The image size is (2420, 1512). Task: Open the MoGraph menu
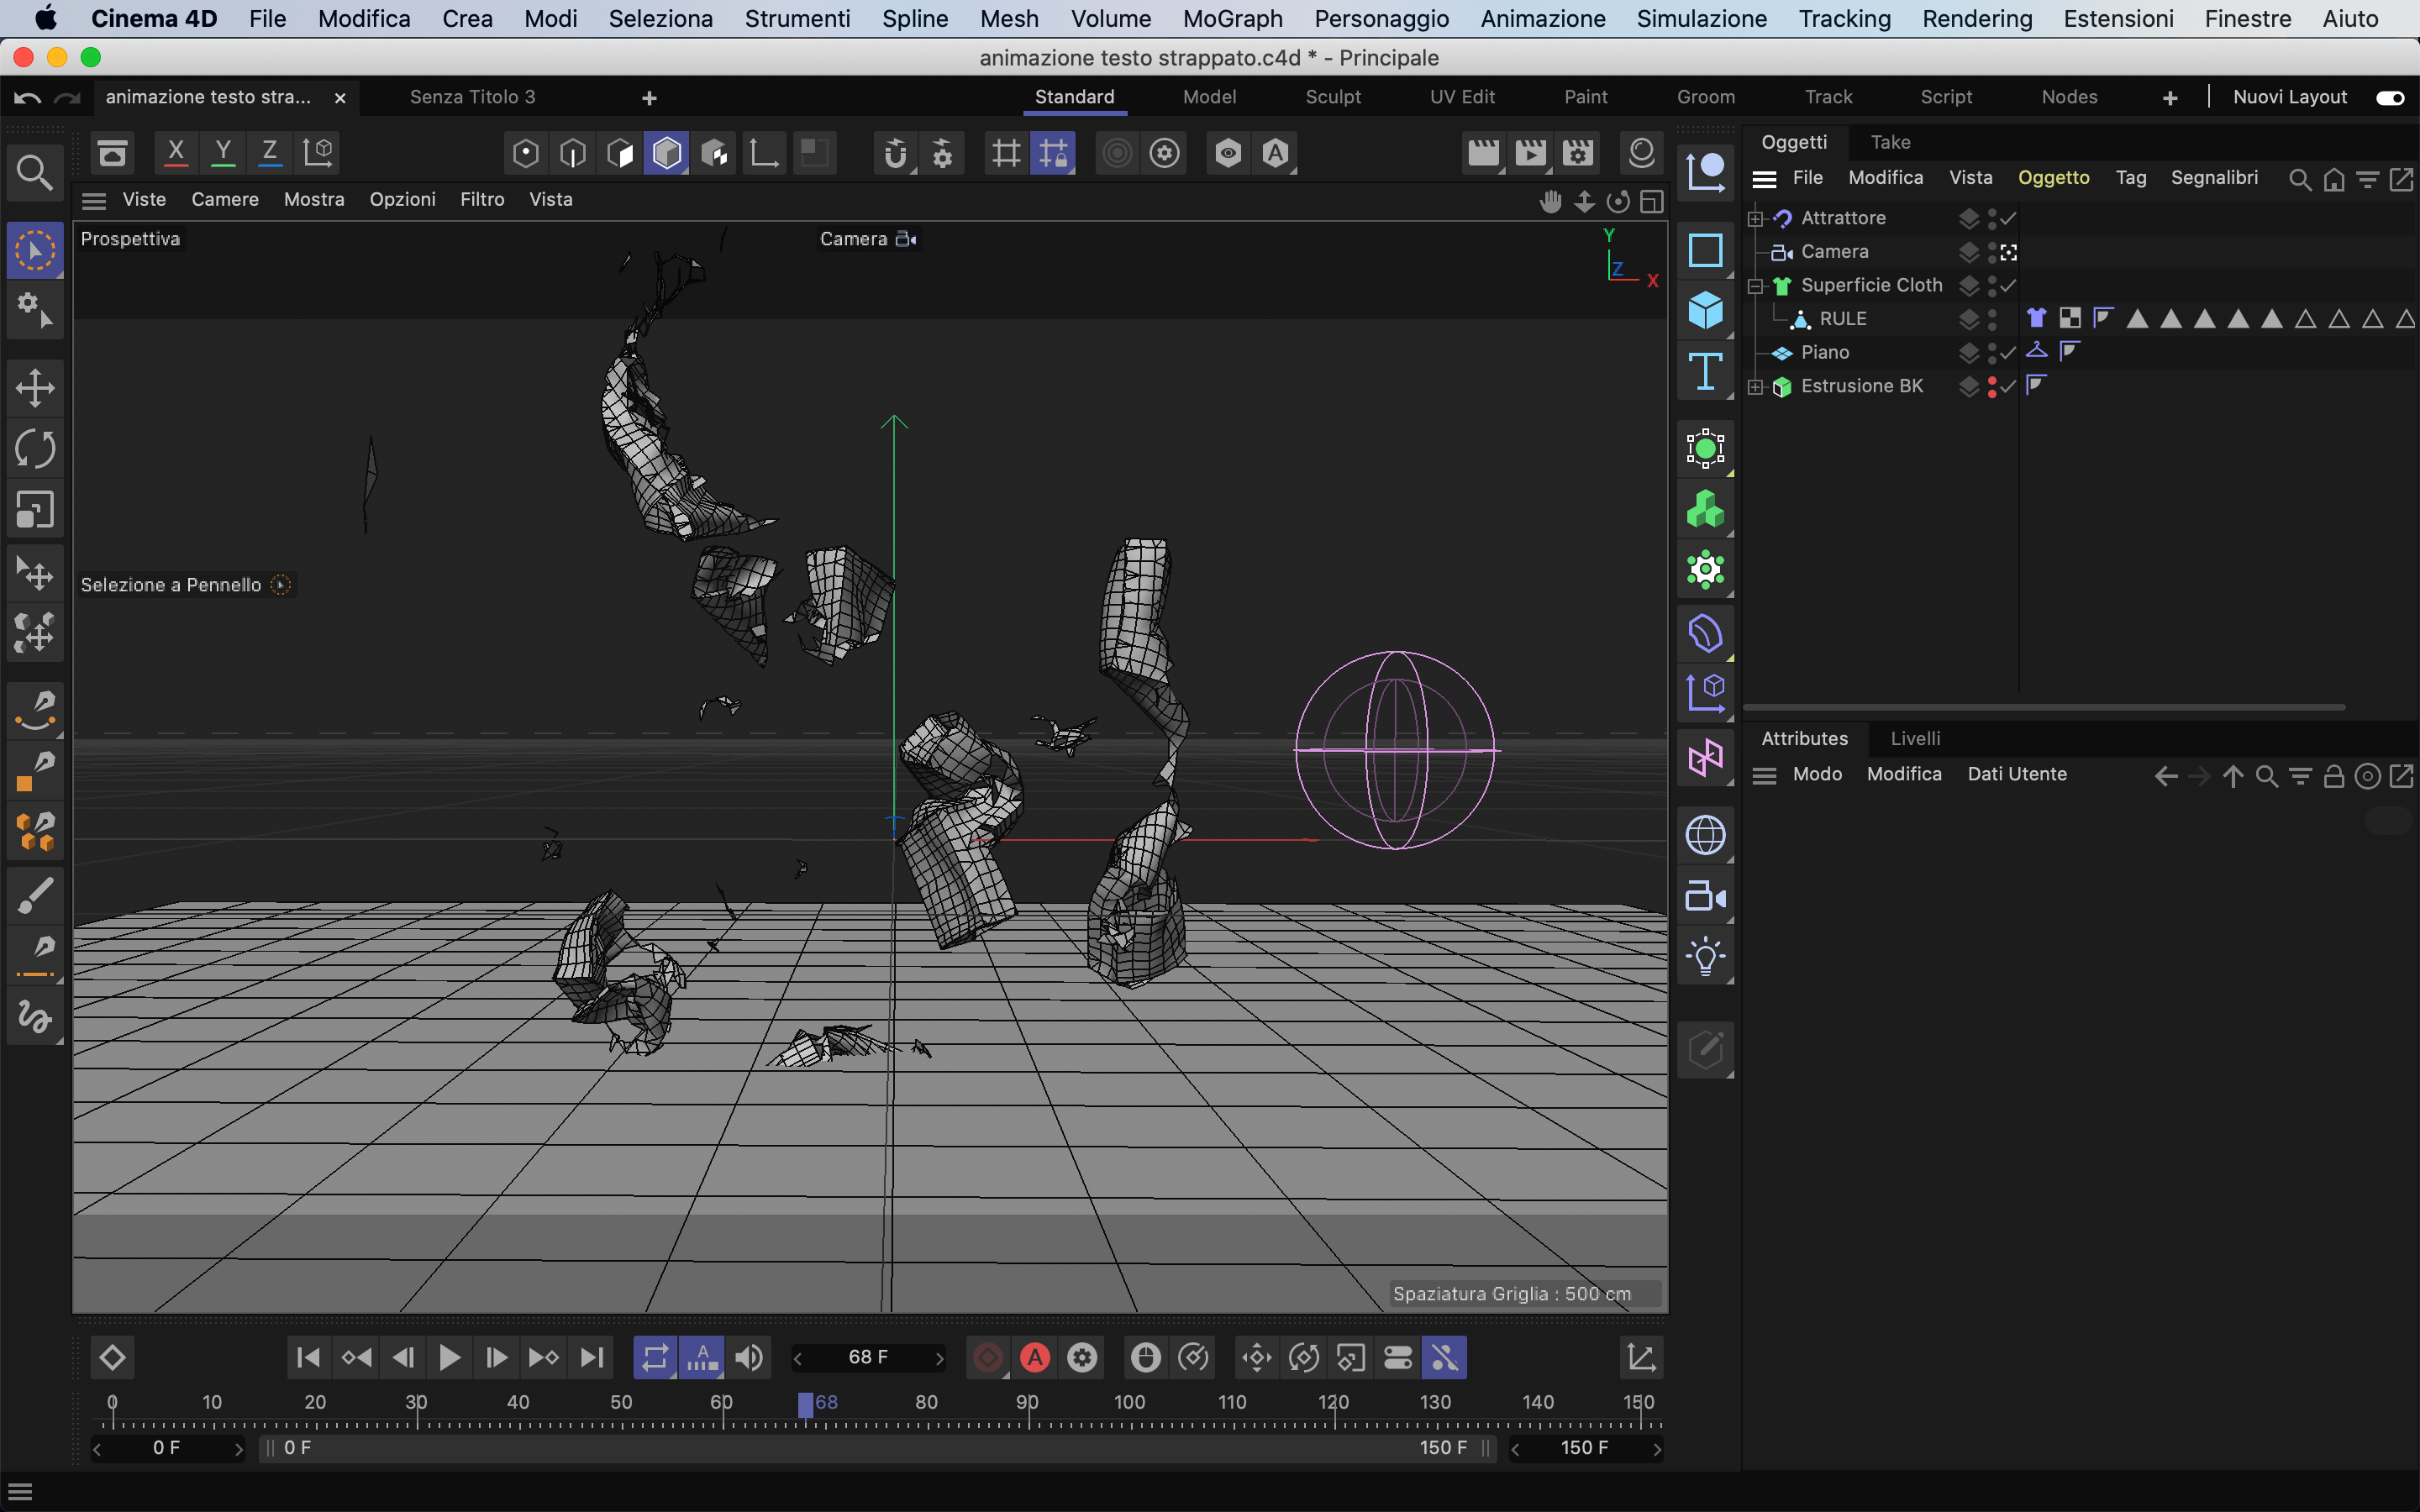1232,19
